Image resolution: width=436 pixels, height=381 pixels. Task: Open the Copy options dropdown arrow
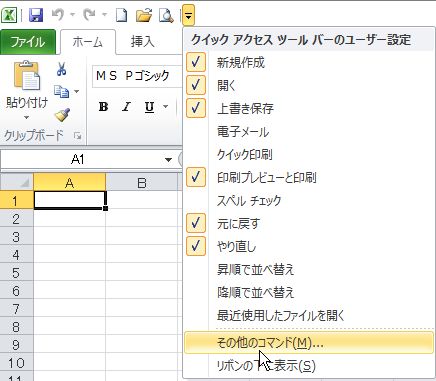click(77, 91)
